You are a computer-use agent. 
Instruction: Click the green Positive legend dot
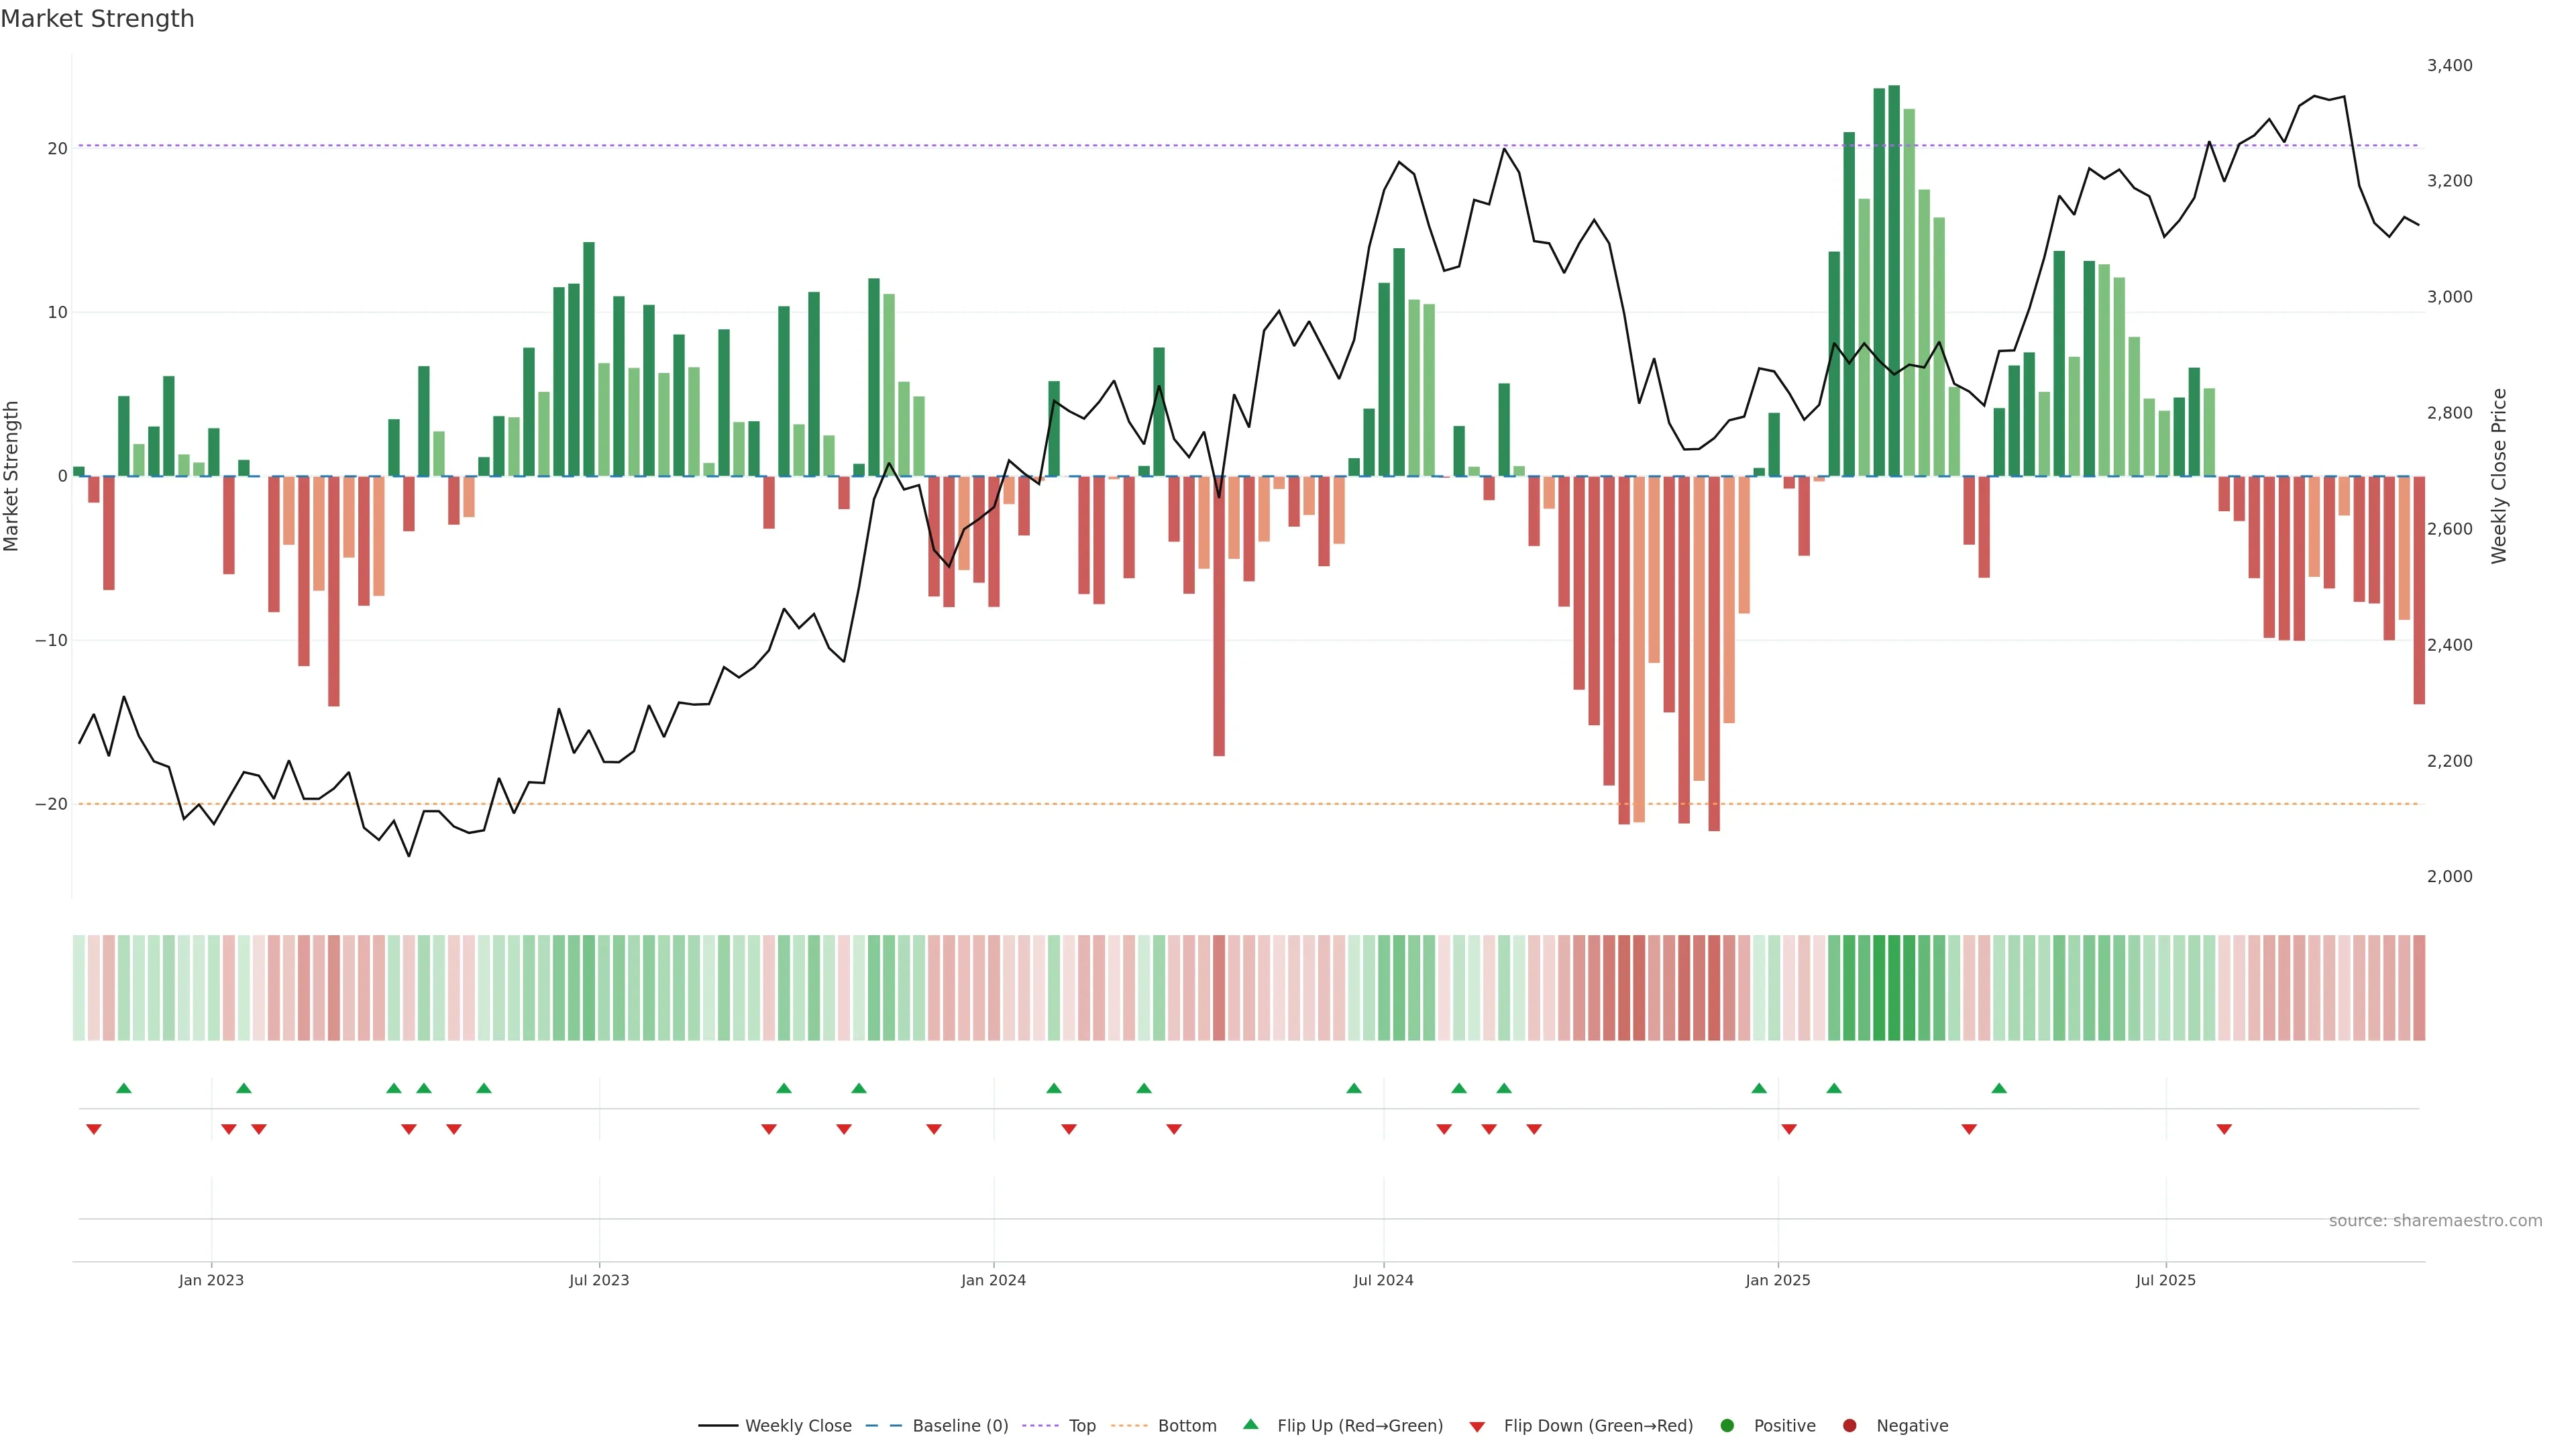pyautogui.click(x=1727, y=1425)
